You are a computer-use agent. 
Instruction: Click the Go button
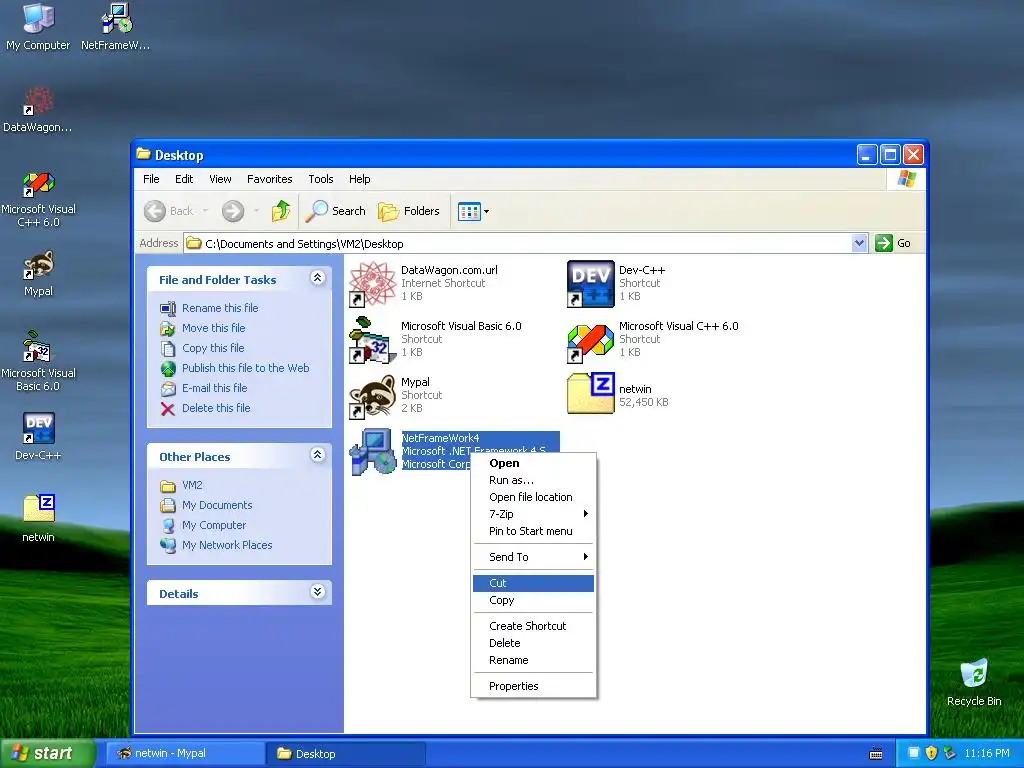click(x=893, y=243)
